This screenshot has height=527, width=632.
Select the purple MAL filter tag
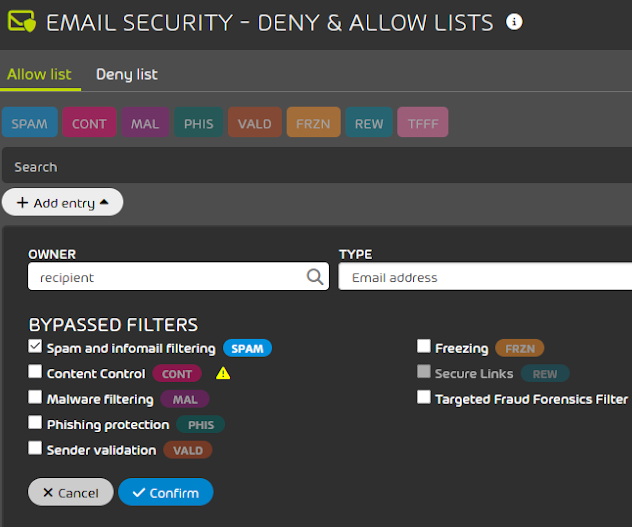tap(145, 123)
